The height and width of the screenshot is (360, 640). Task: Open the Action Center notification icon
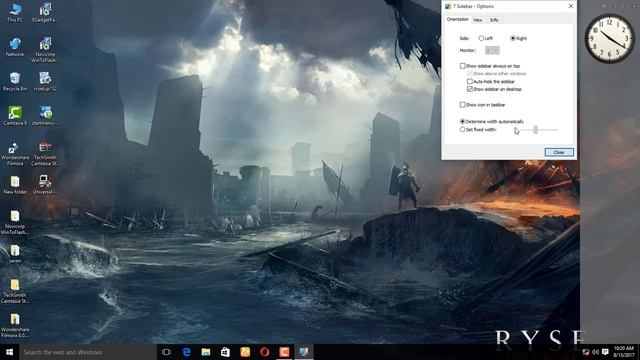[605, 352]
